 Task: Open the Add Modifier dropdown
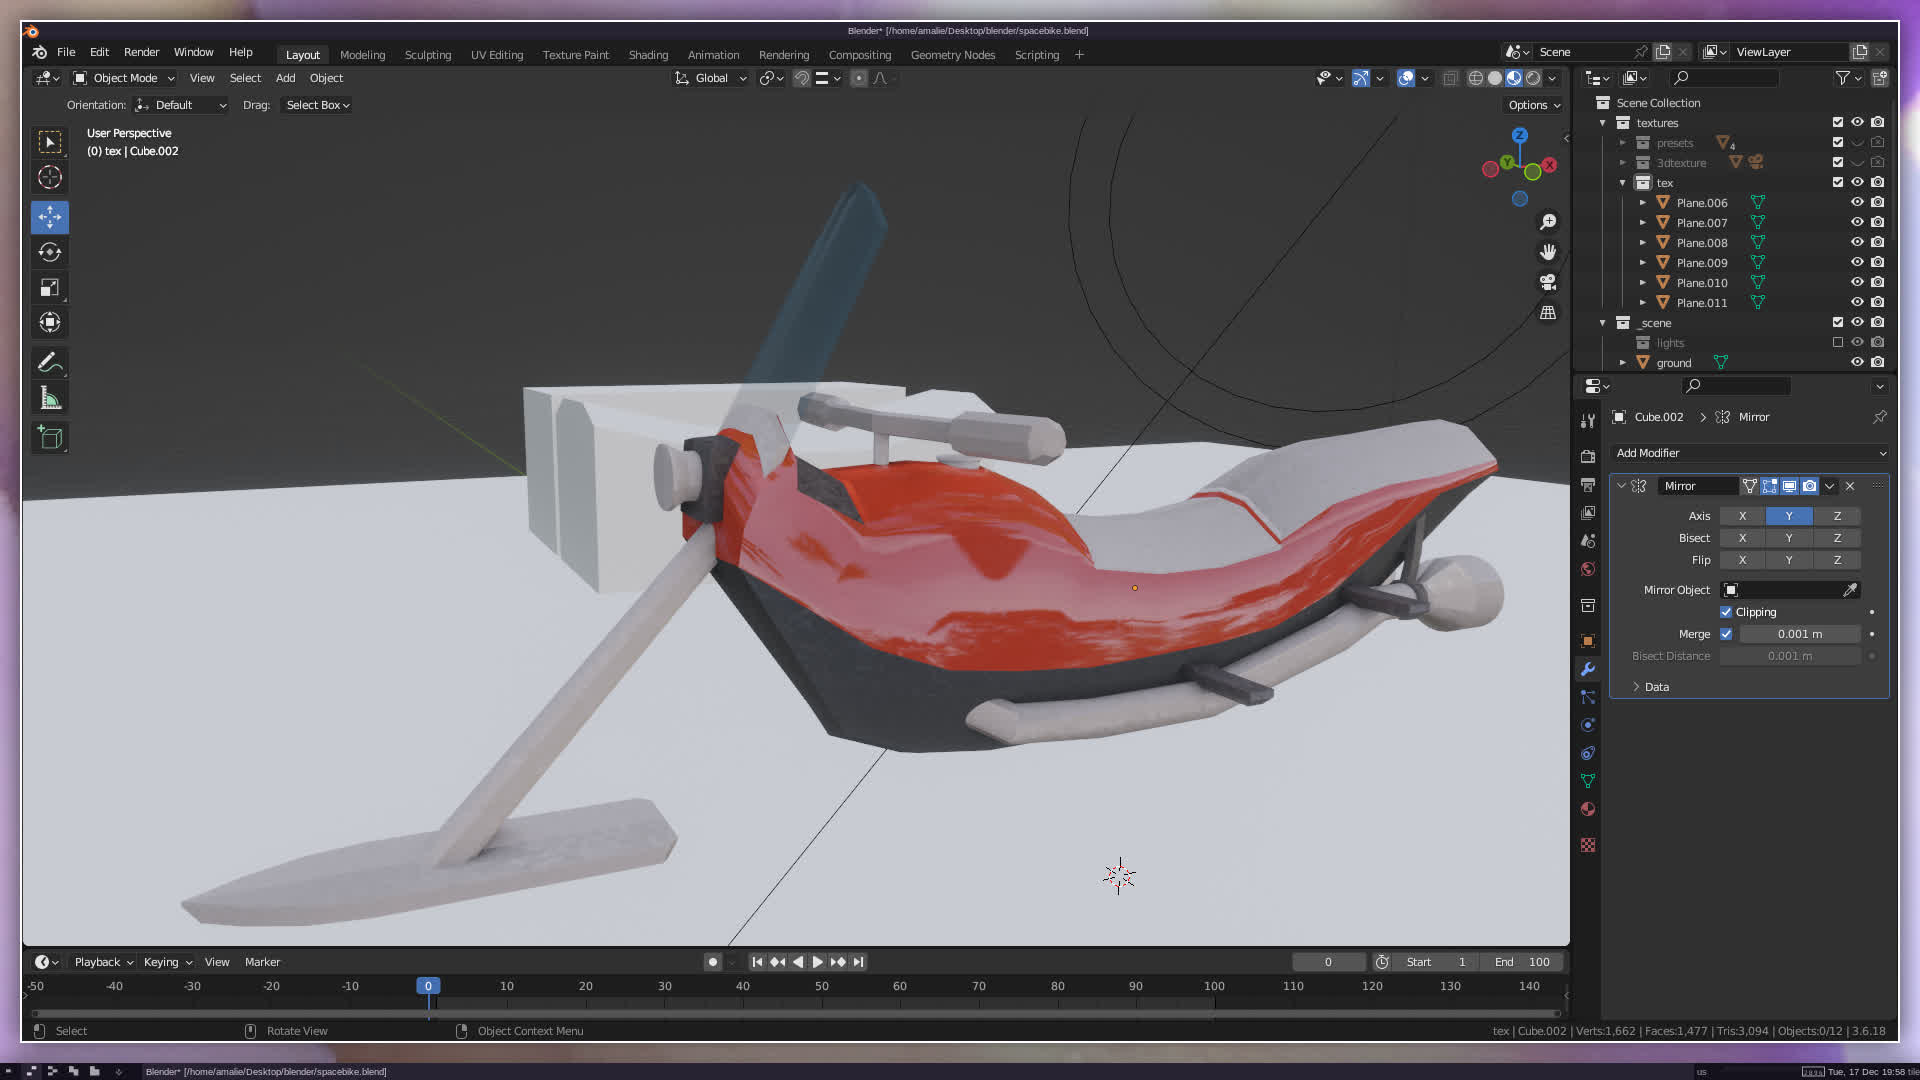tap(1749, 453)
